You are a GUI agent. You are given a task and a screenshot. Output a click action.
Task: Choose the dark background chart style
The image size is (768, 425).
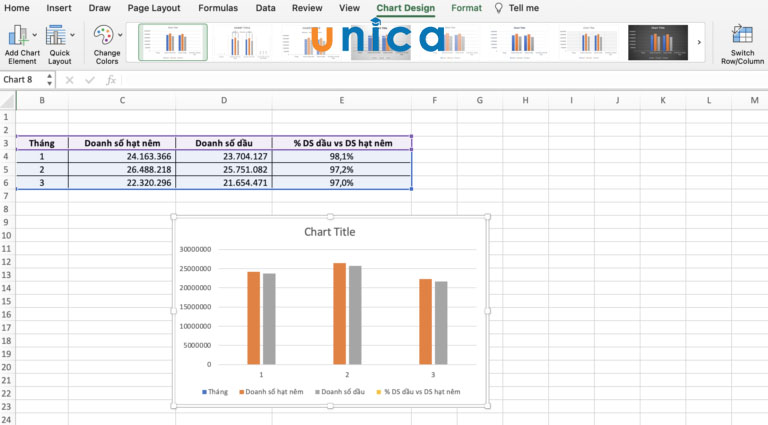pyautogui.click(x=658, y=43)
